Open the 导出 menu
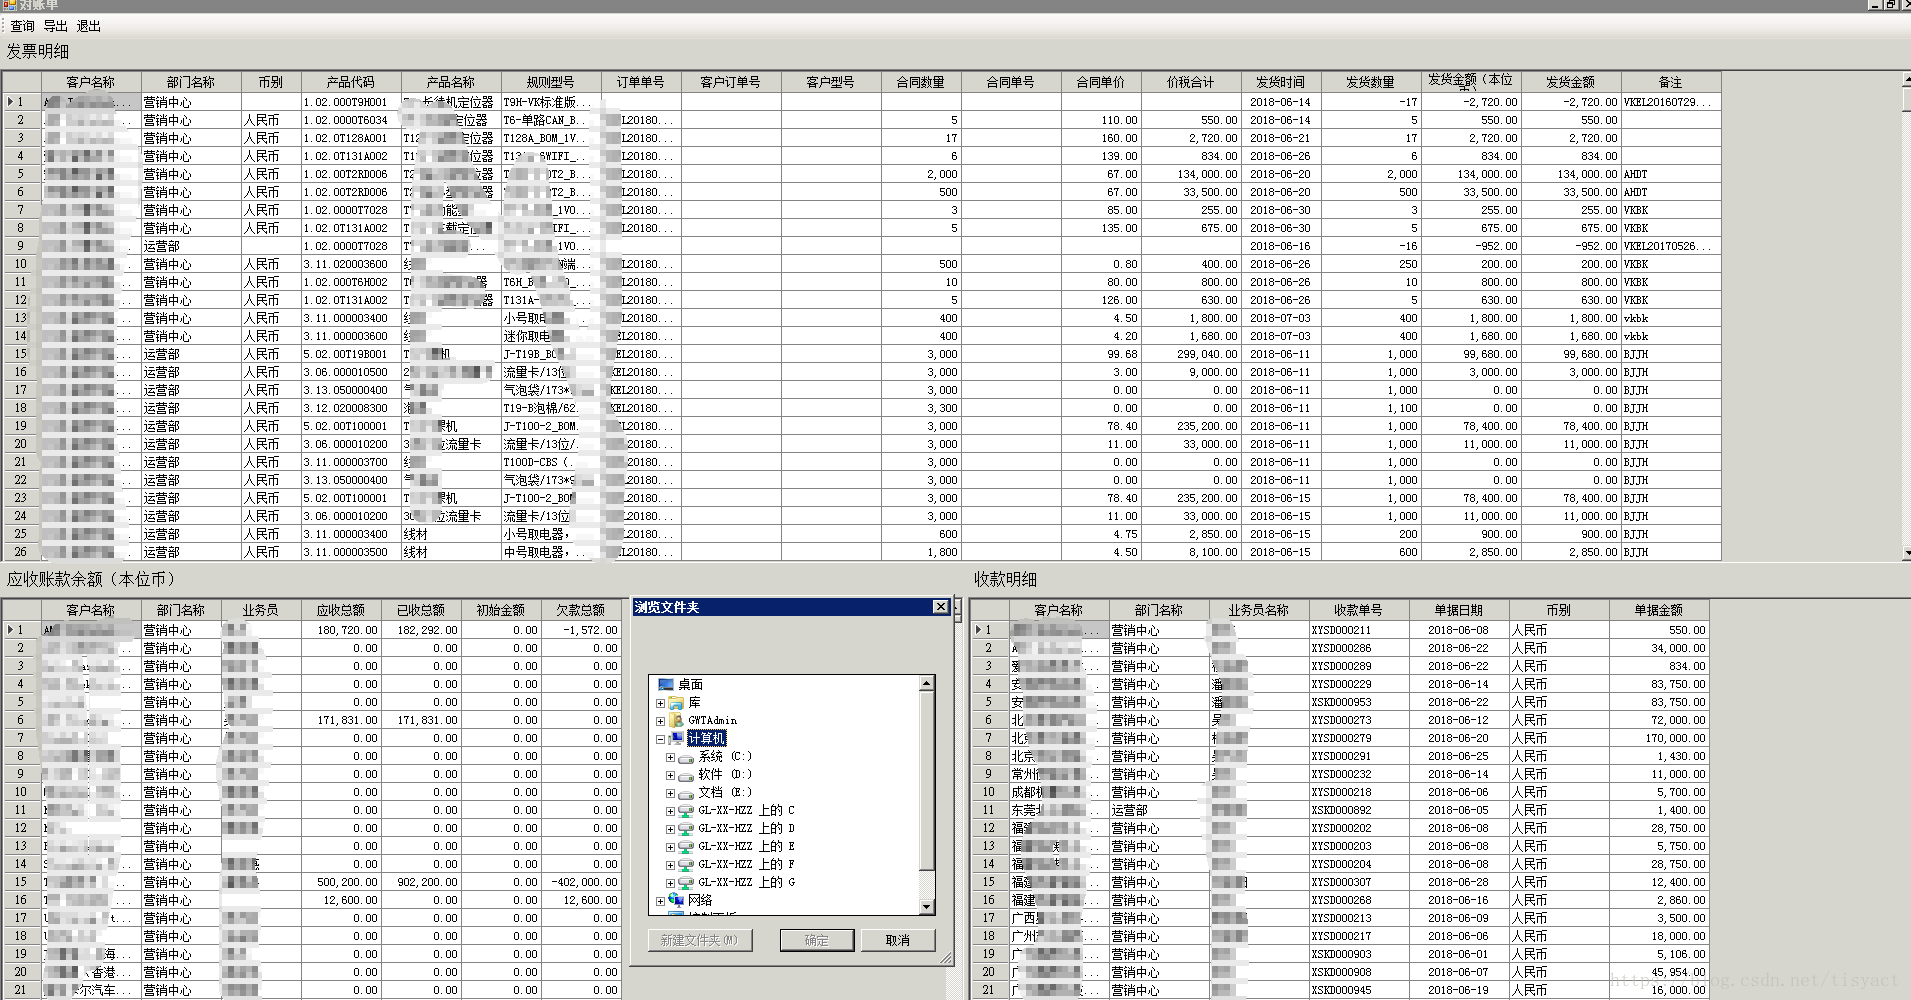Screen dimensions: 1911x1000 tap(55, 26)
